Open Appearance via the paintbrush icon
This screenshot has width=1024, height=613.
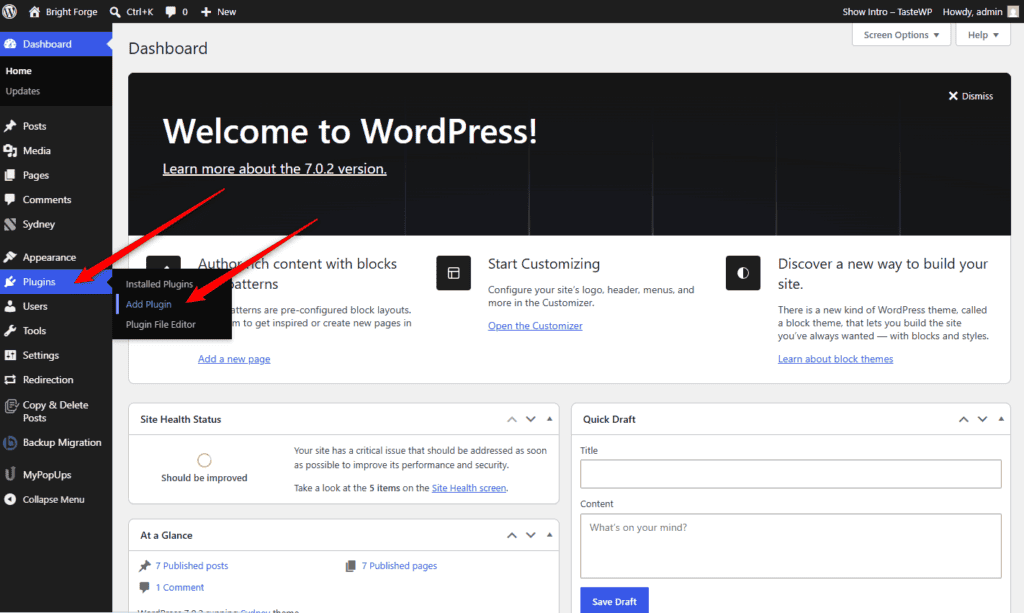[10, 257]
